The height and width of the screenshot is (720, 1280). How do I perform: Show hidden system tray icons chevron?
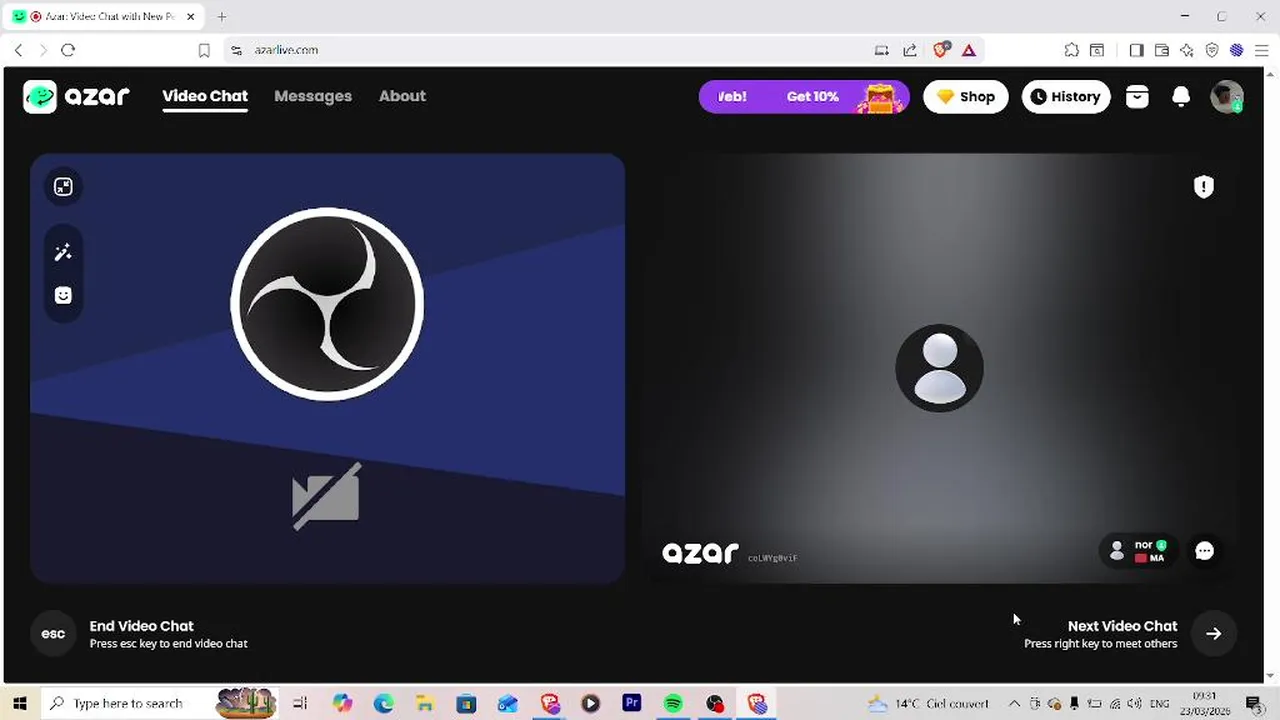tap(1014, 703)
